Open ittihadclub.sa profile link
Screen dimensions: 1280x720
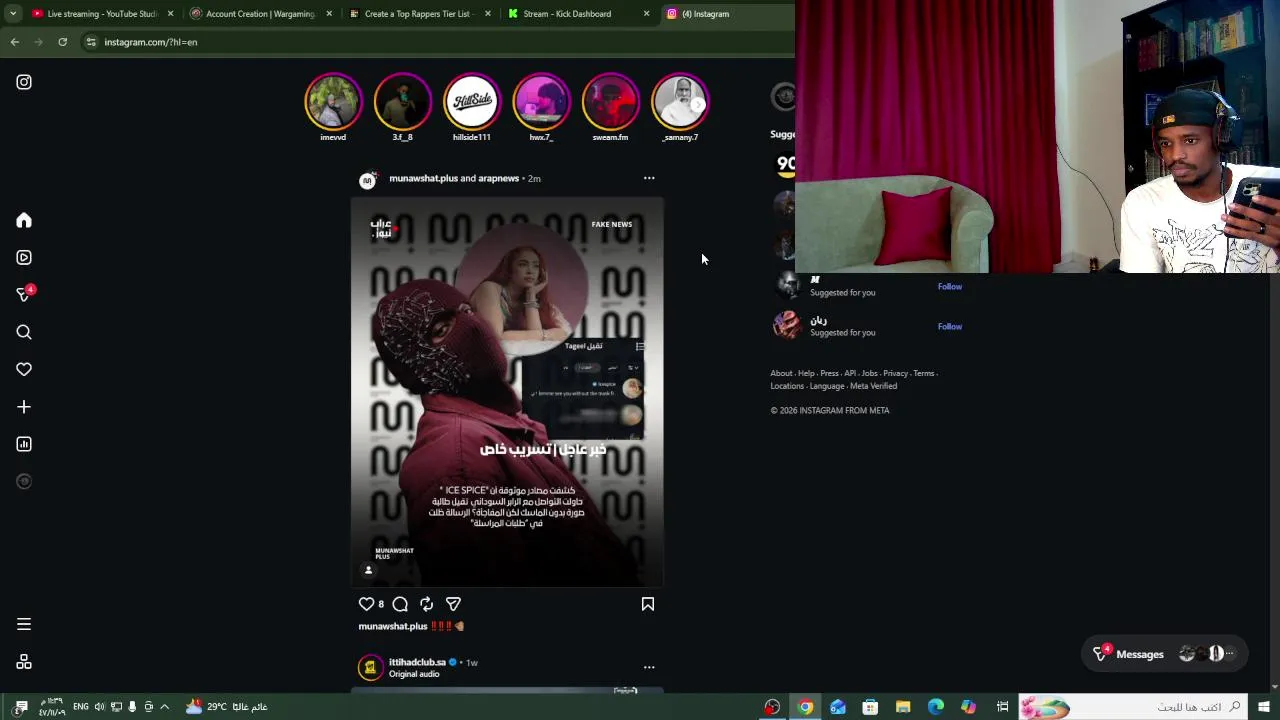tap(417, 662)
